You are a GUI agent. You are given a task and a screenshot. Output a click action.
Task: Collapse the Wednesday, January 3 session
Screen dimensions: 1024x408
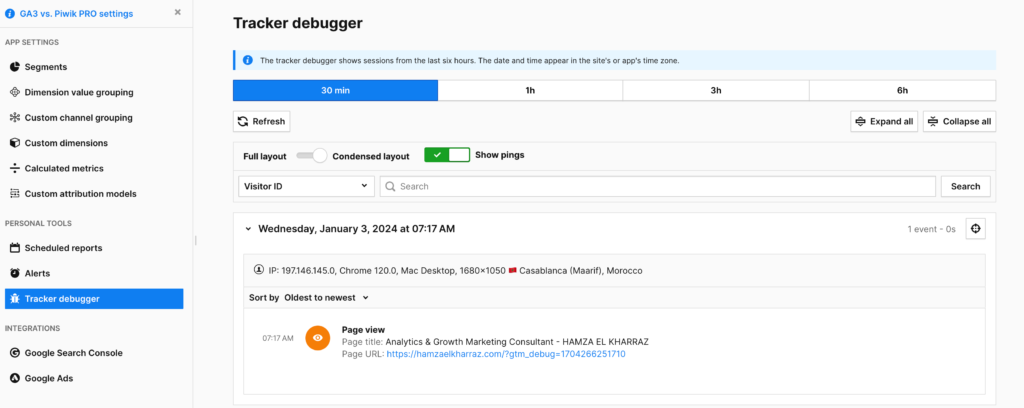[x=248, y=229]
